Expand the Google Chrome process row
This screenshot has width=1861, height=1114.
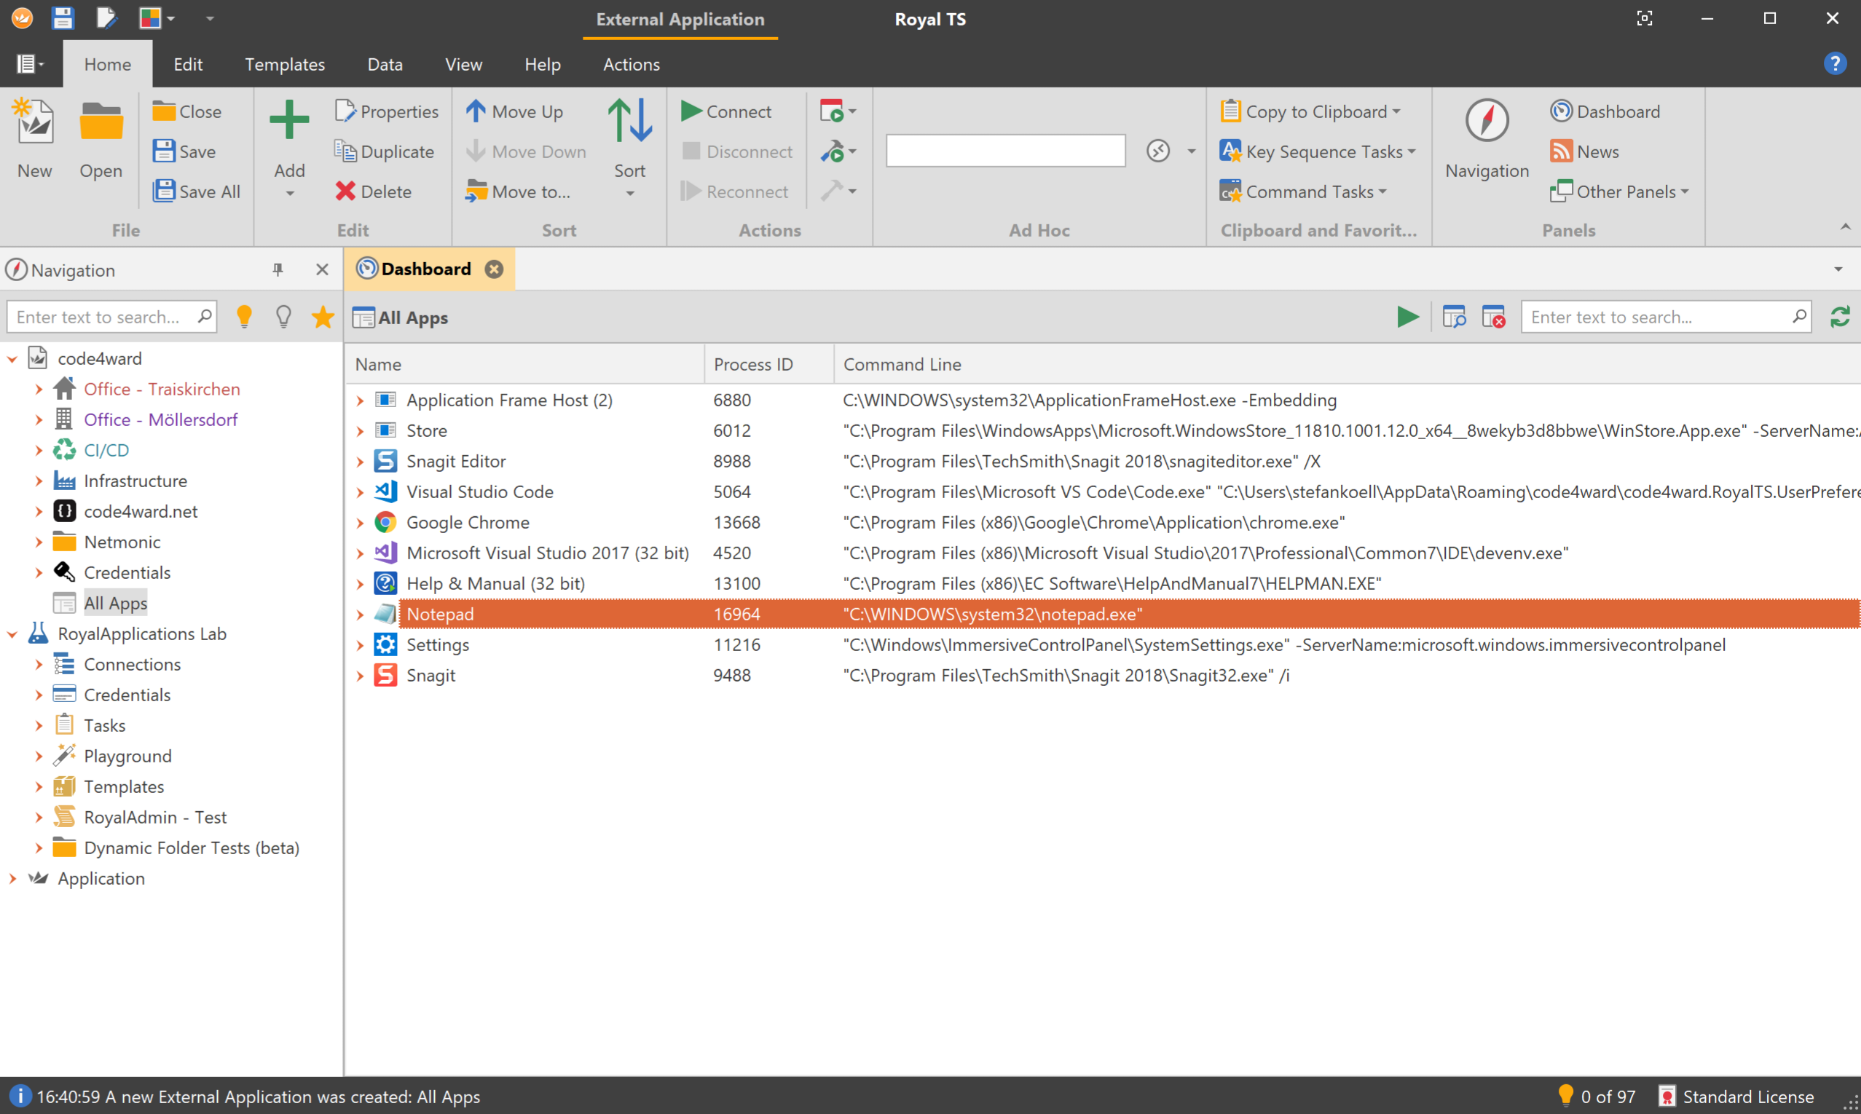click(x=360, y=522)
